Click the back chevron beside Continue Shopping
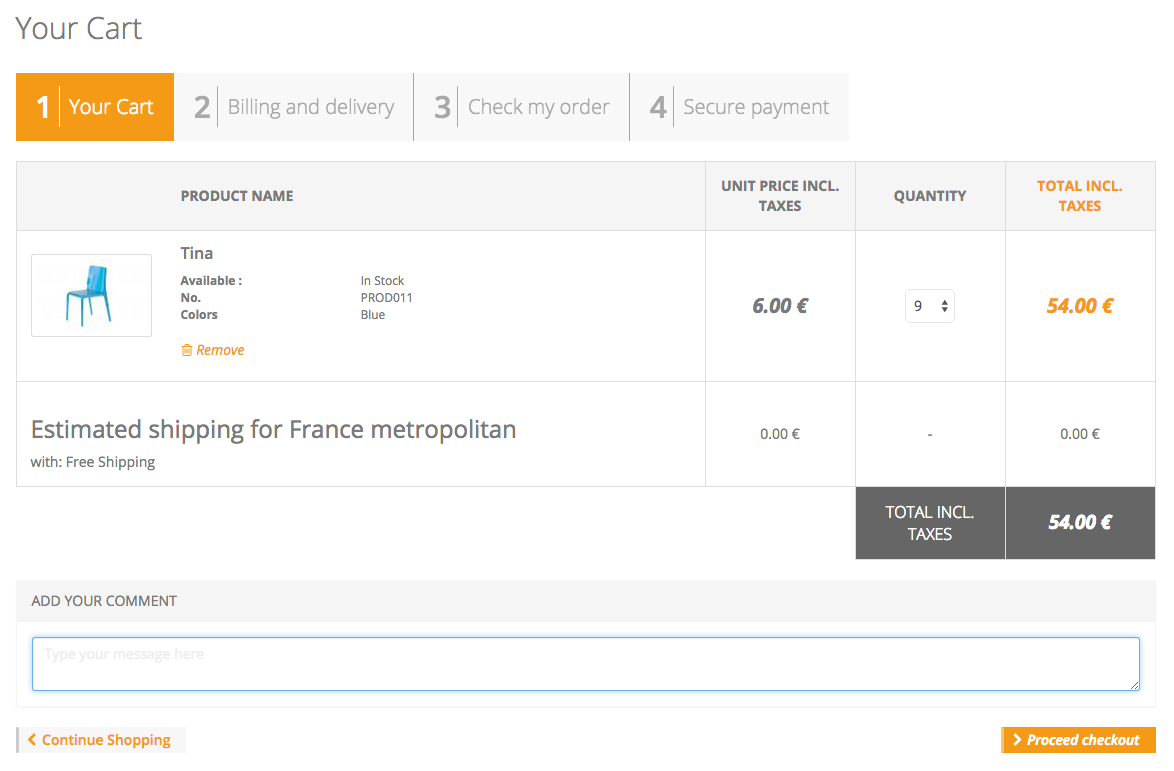Viewport: 1174px width, 771px height. pyautogui.click(x=33, y=739)
